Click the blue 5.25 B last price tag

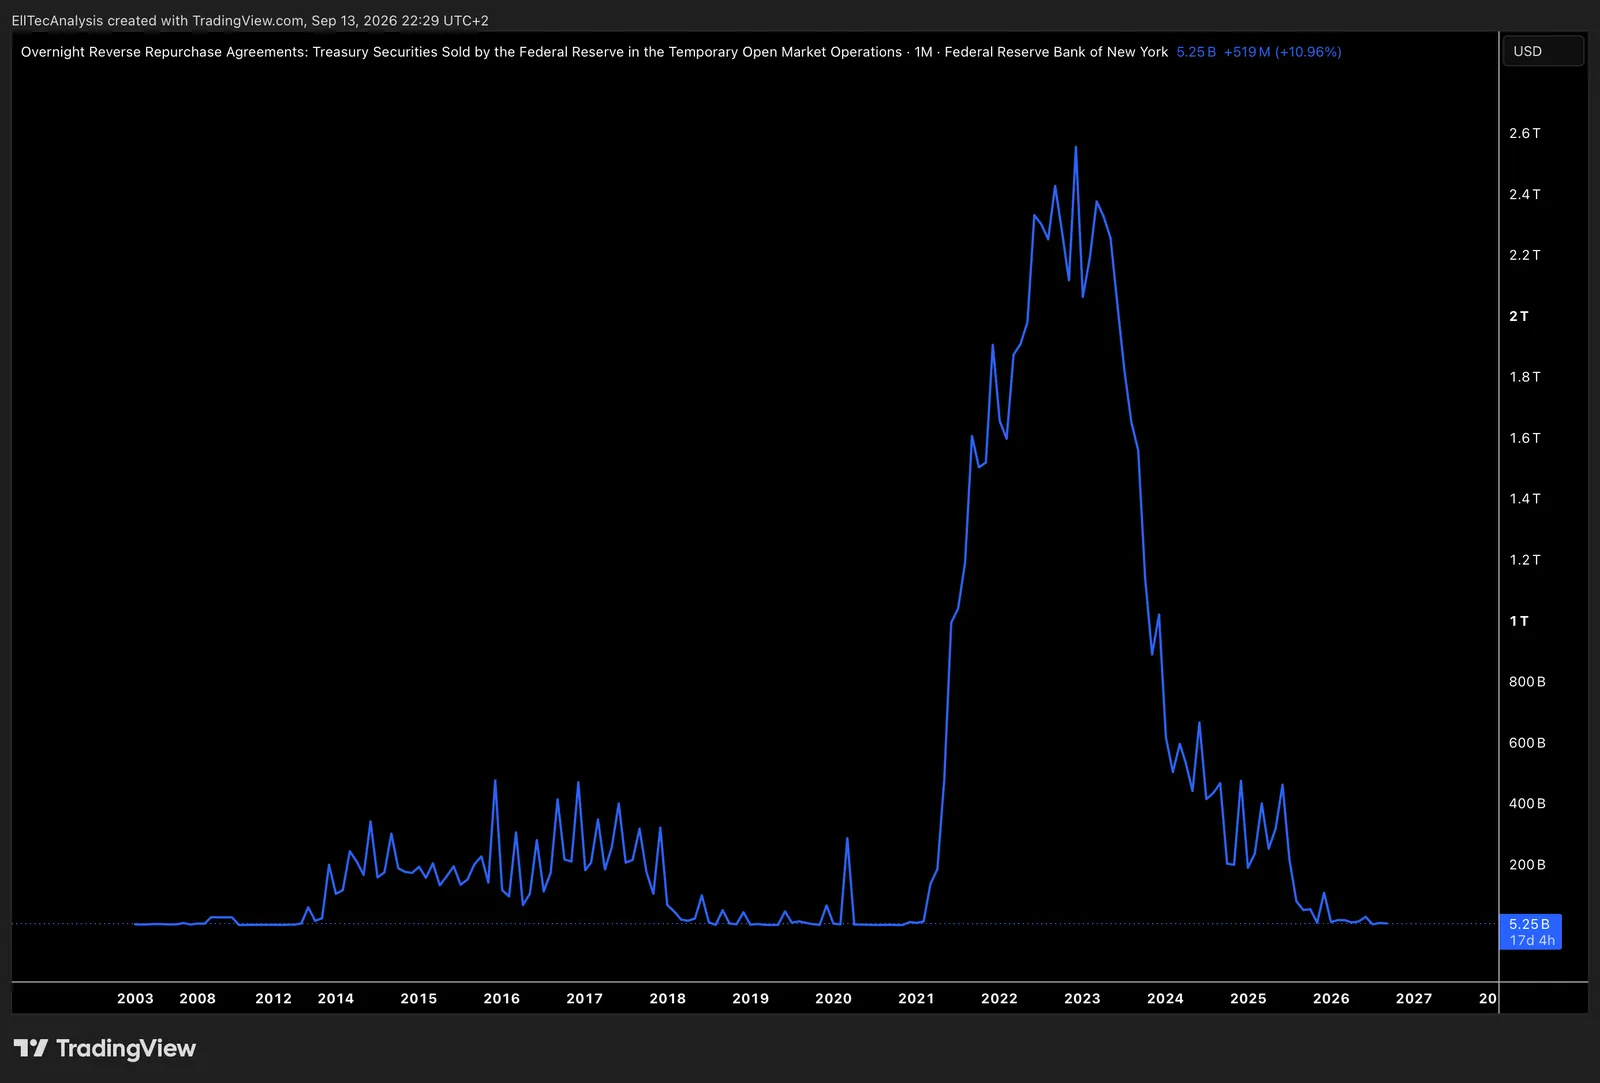pos(1531,932)
